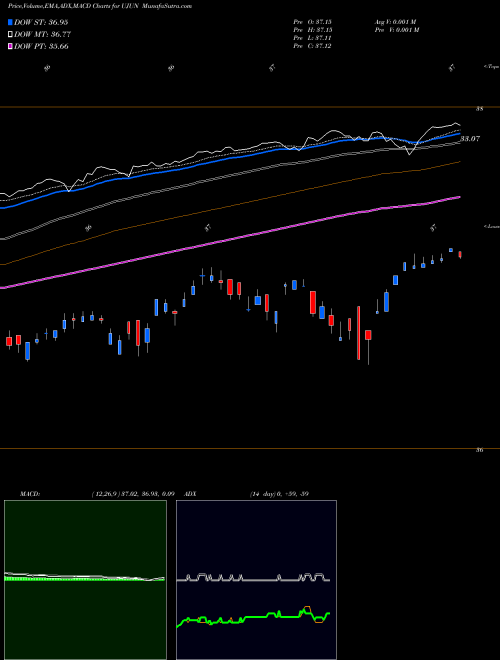Select the 'DOW PT: 35.66' legend label
The width and height of the screenshot is (500, 660).
[41, 46]
